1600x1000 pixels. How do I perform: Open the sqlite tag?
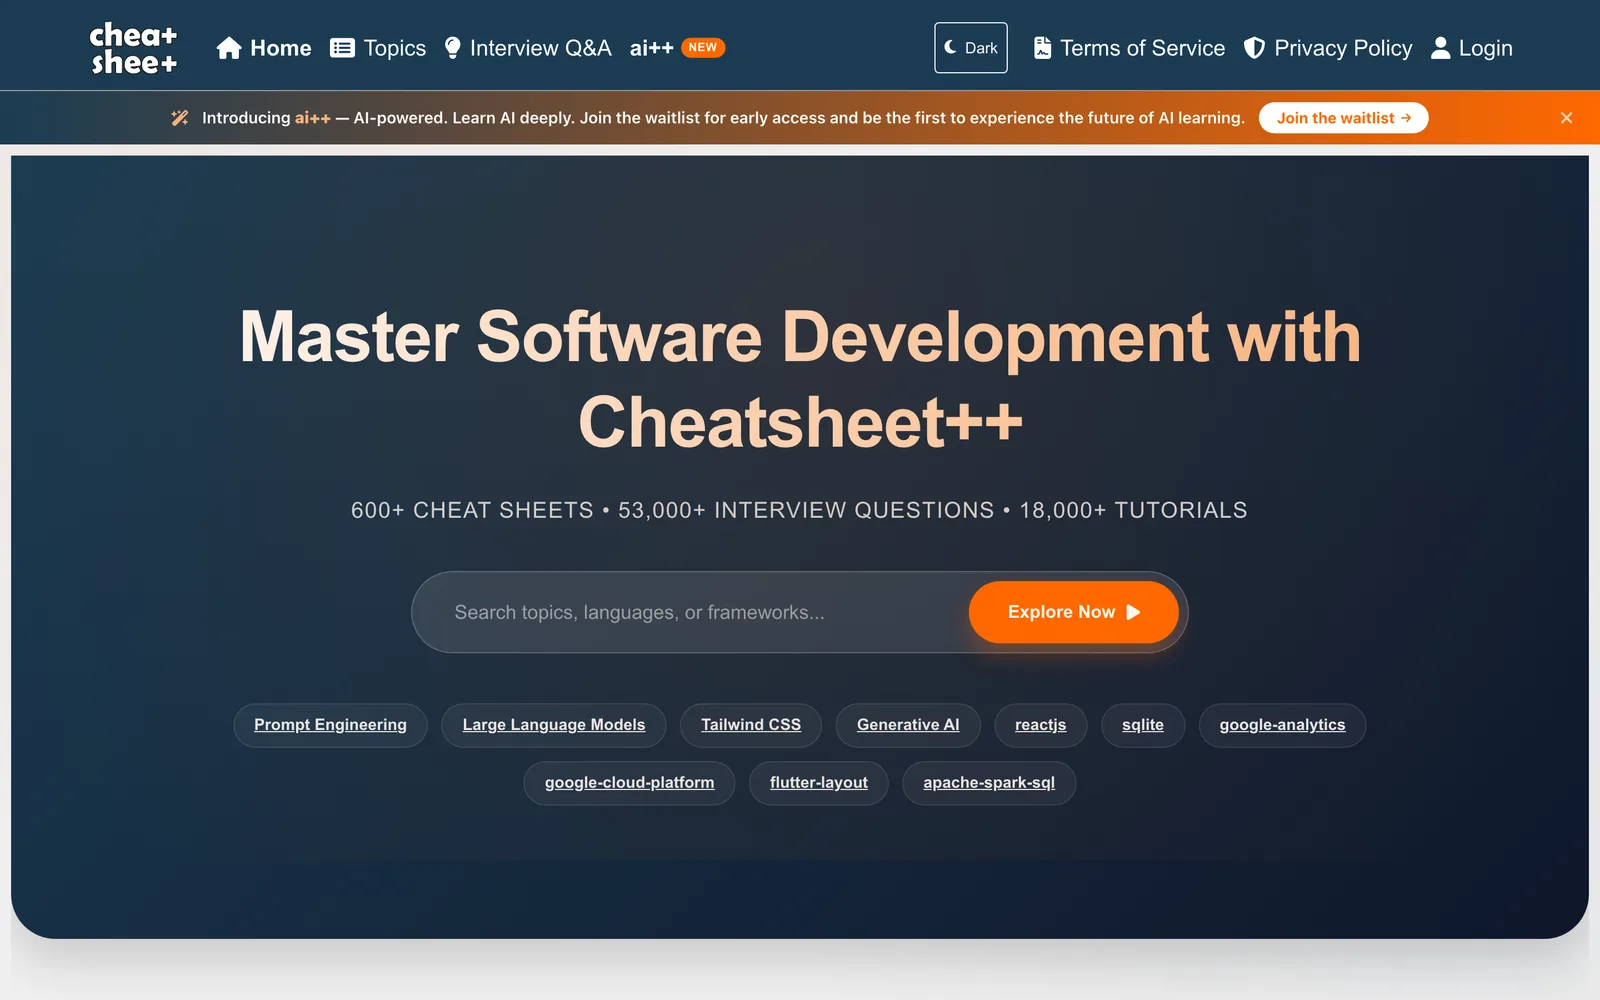(1143, 725)
